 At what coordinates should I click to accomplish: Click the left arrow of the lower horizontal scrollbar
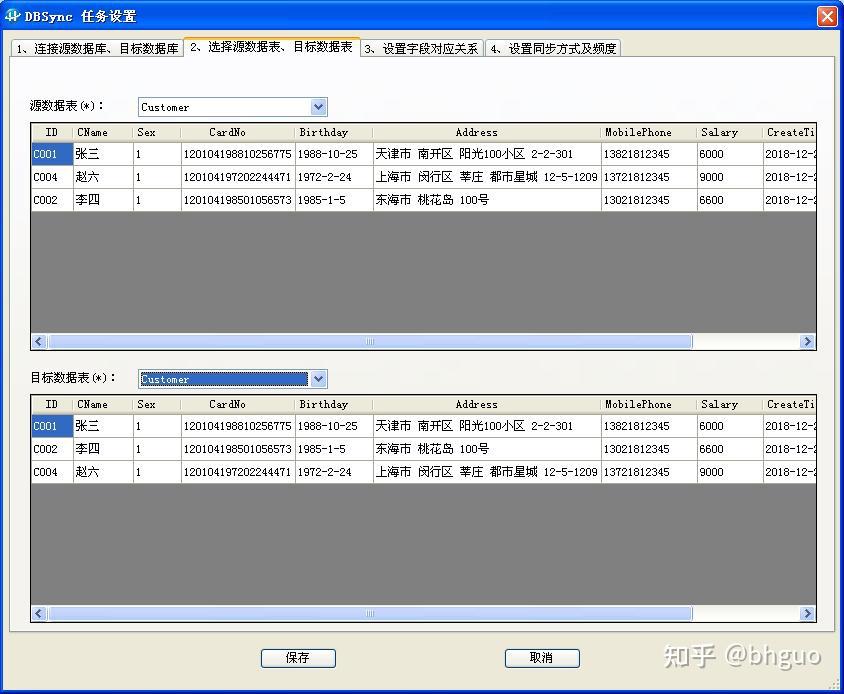click(x=38, y=613)
